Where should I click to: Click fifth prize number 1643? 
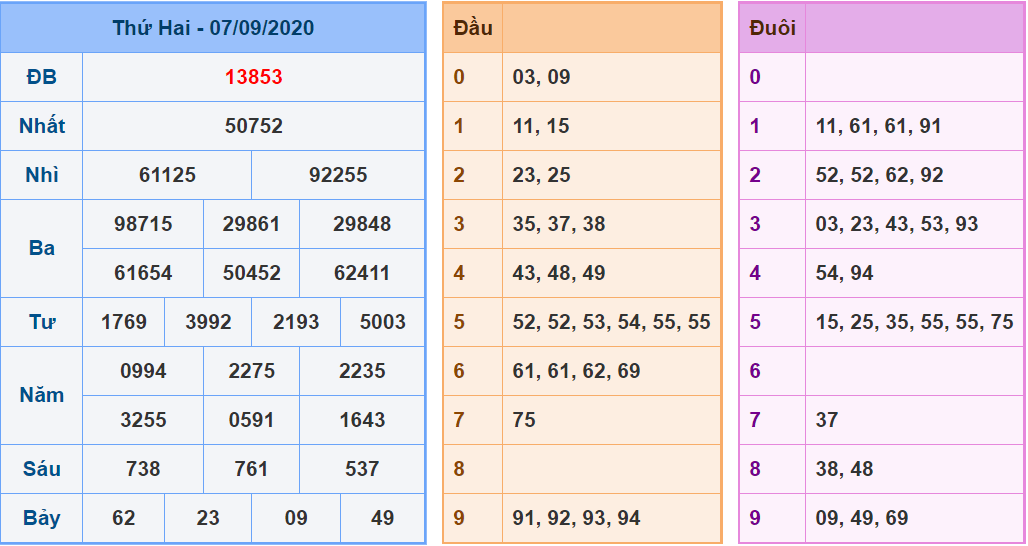pos(362,420)
